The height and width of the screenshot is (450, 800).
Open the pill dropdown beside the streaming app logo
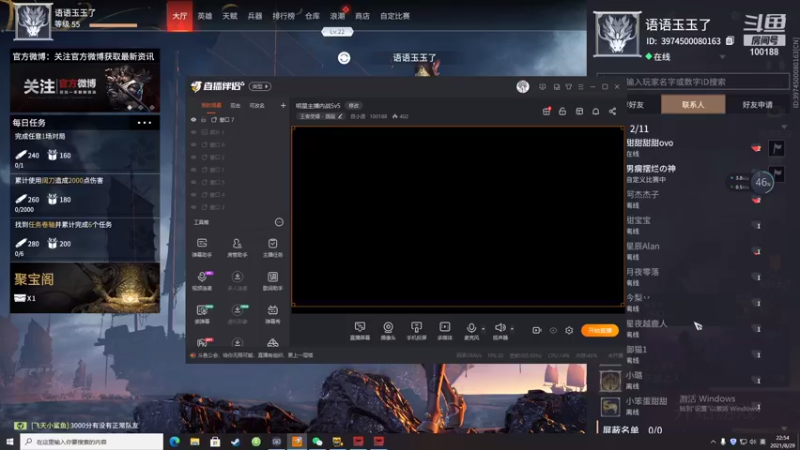pos(260,87)
